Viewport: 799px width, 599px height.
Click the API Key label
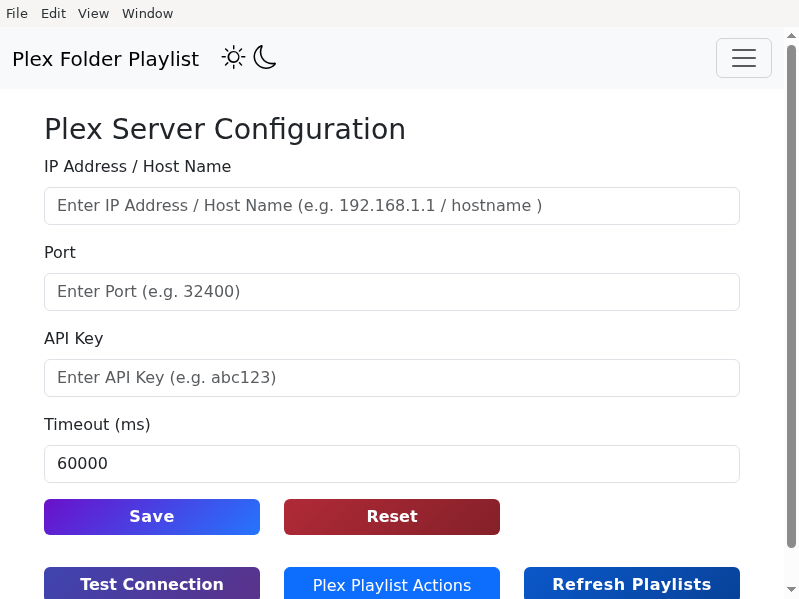pos(74,339)
